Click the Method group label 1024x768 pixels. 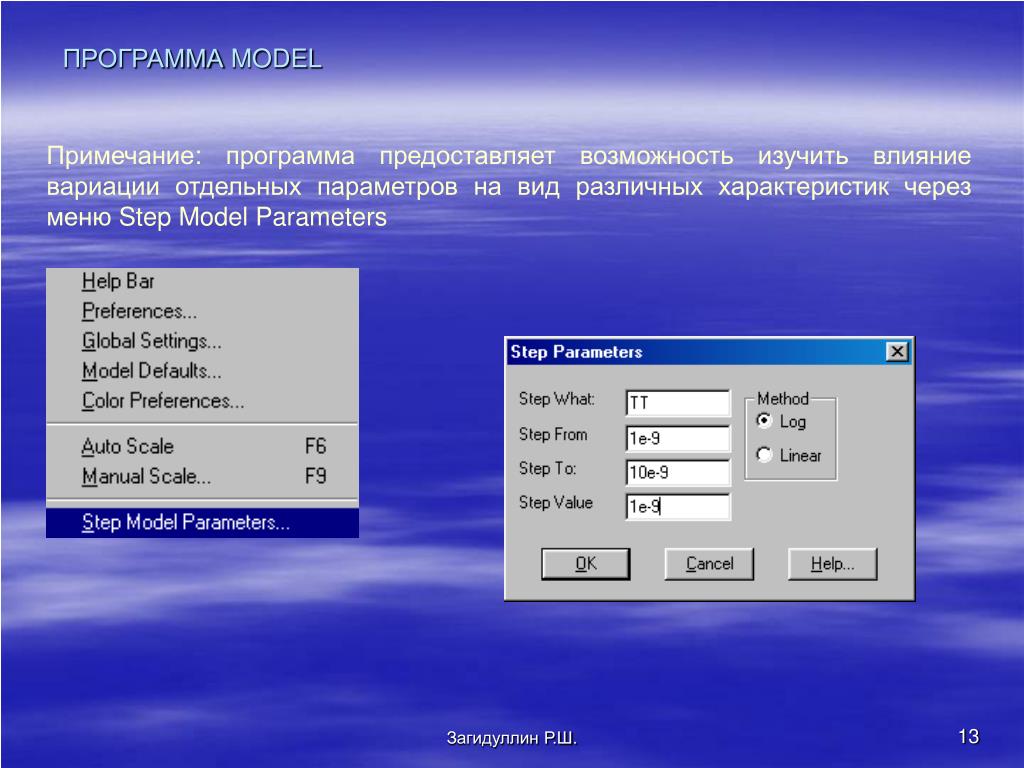pyautogui.click(x=782, y=398)
